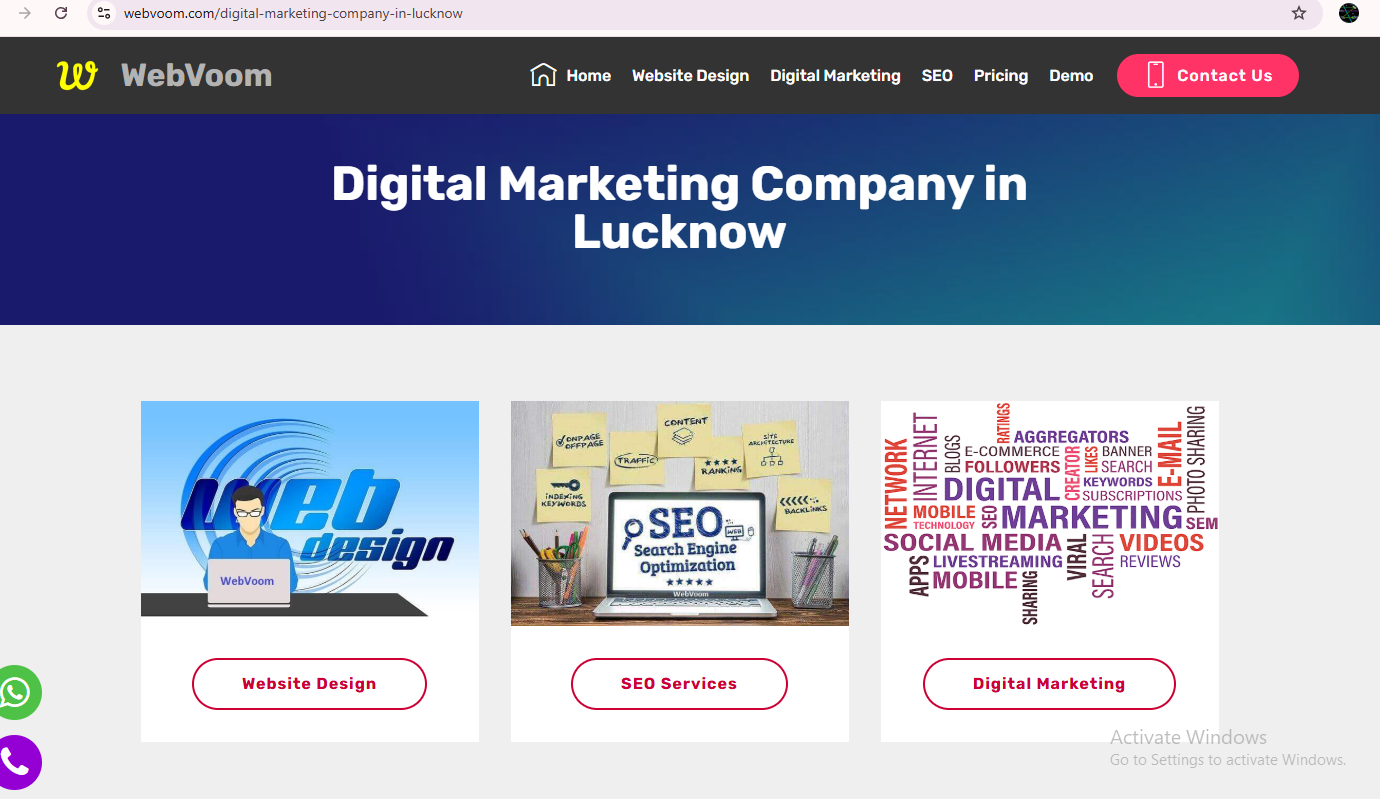Click the SEO Services button
Image resolution: width=1380 pixels, height=799 pixels.
coord(679,684)
